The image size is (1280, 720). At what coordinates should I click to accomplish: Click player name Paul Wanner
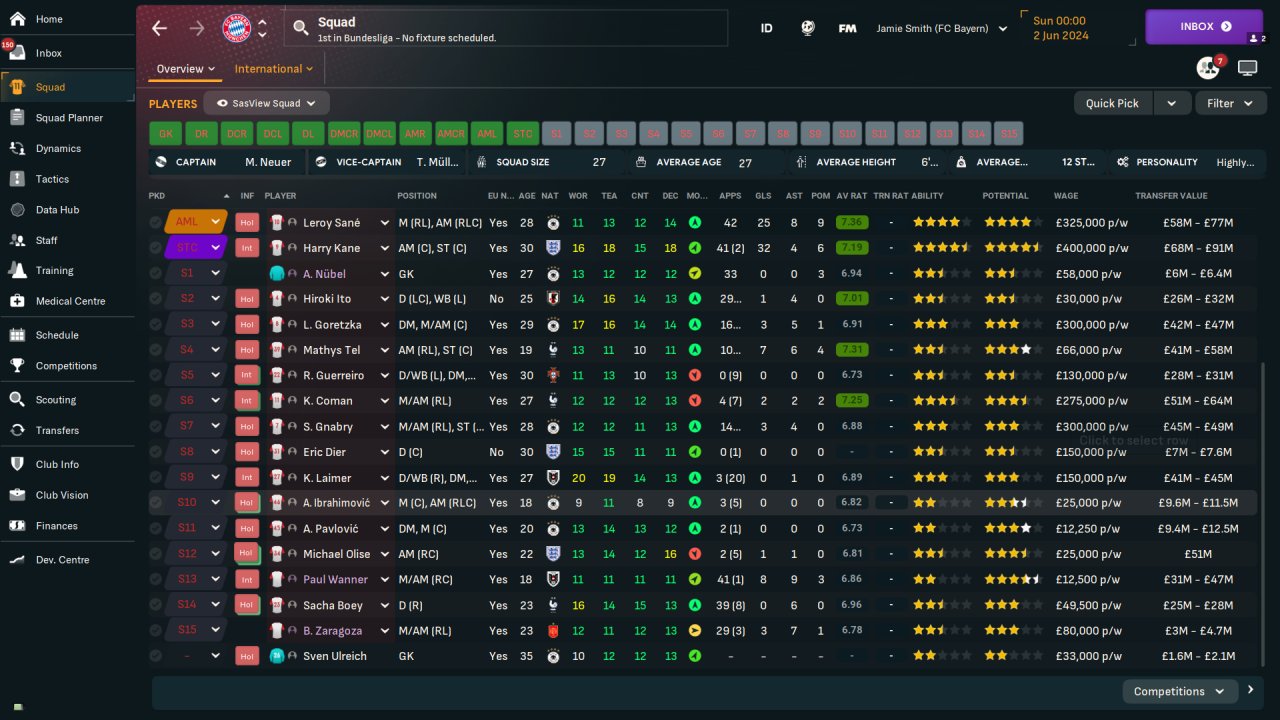(335, 580)
